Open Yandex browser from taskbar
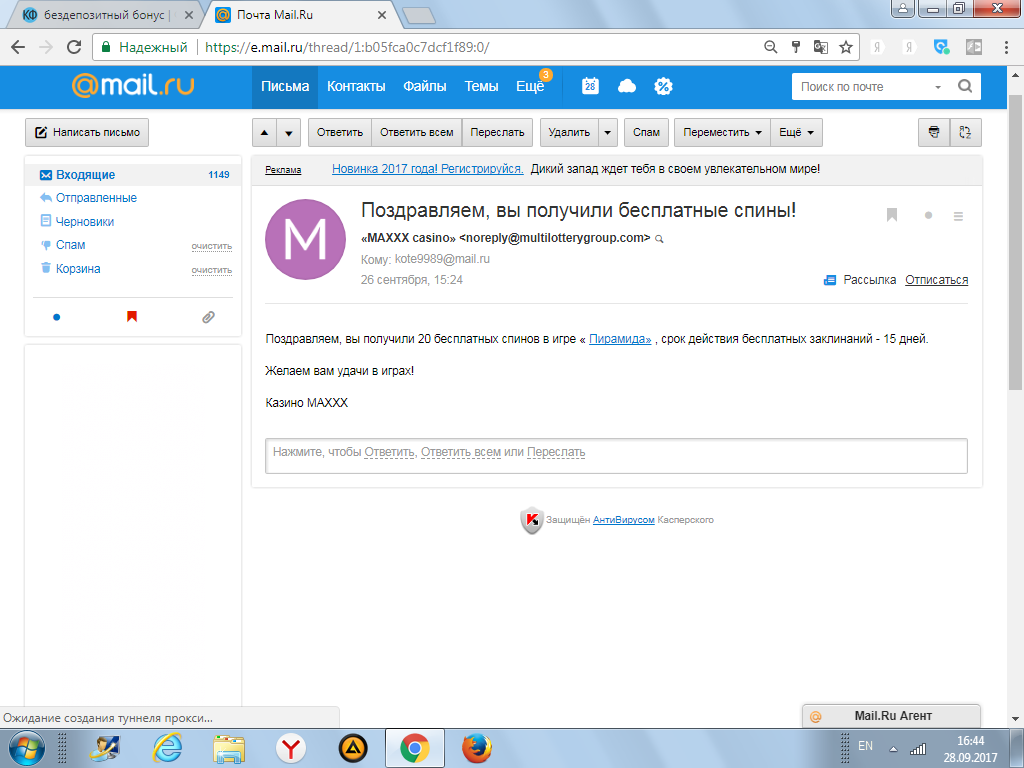This screenshot has height=768, width=1024. [291, 748]
